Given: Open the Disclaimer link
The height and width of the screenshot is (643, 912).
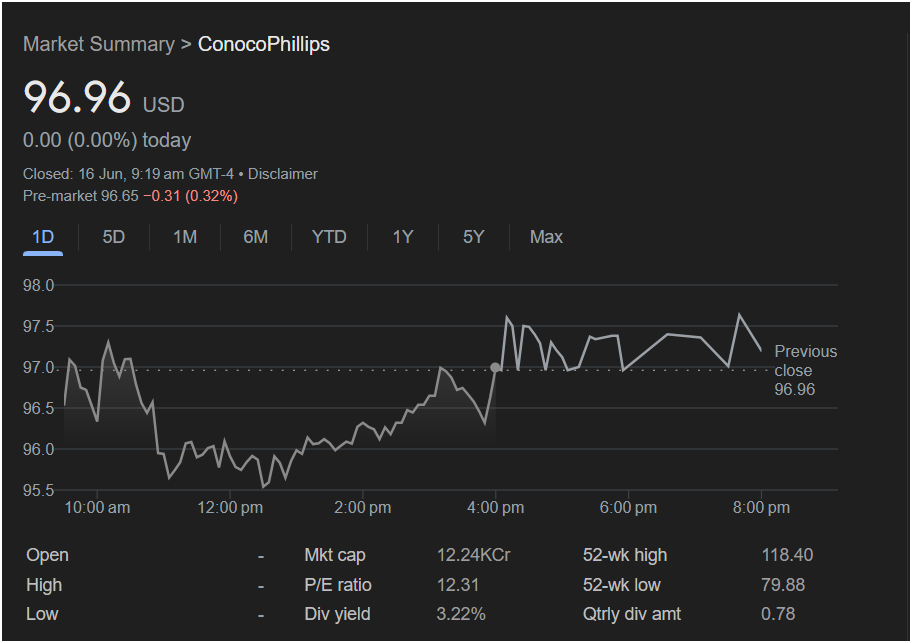Looking at the screenshot, I should [x=283, y=174].
